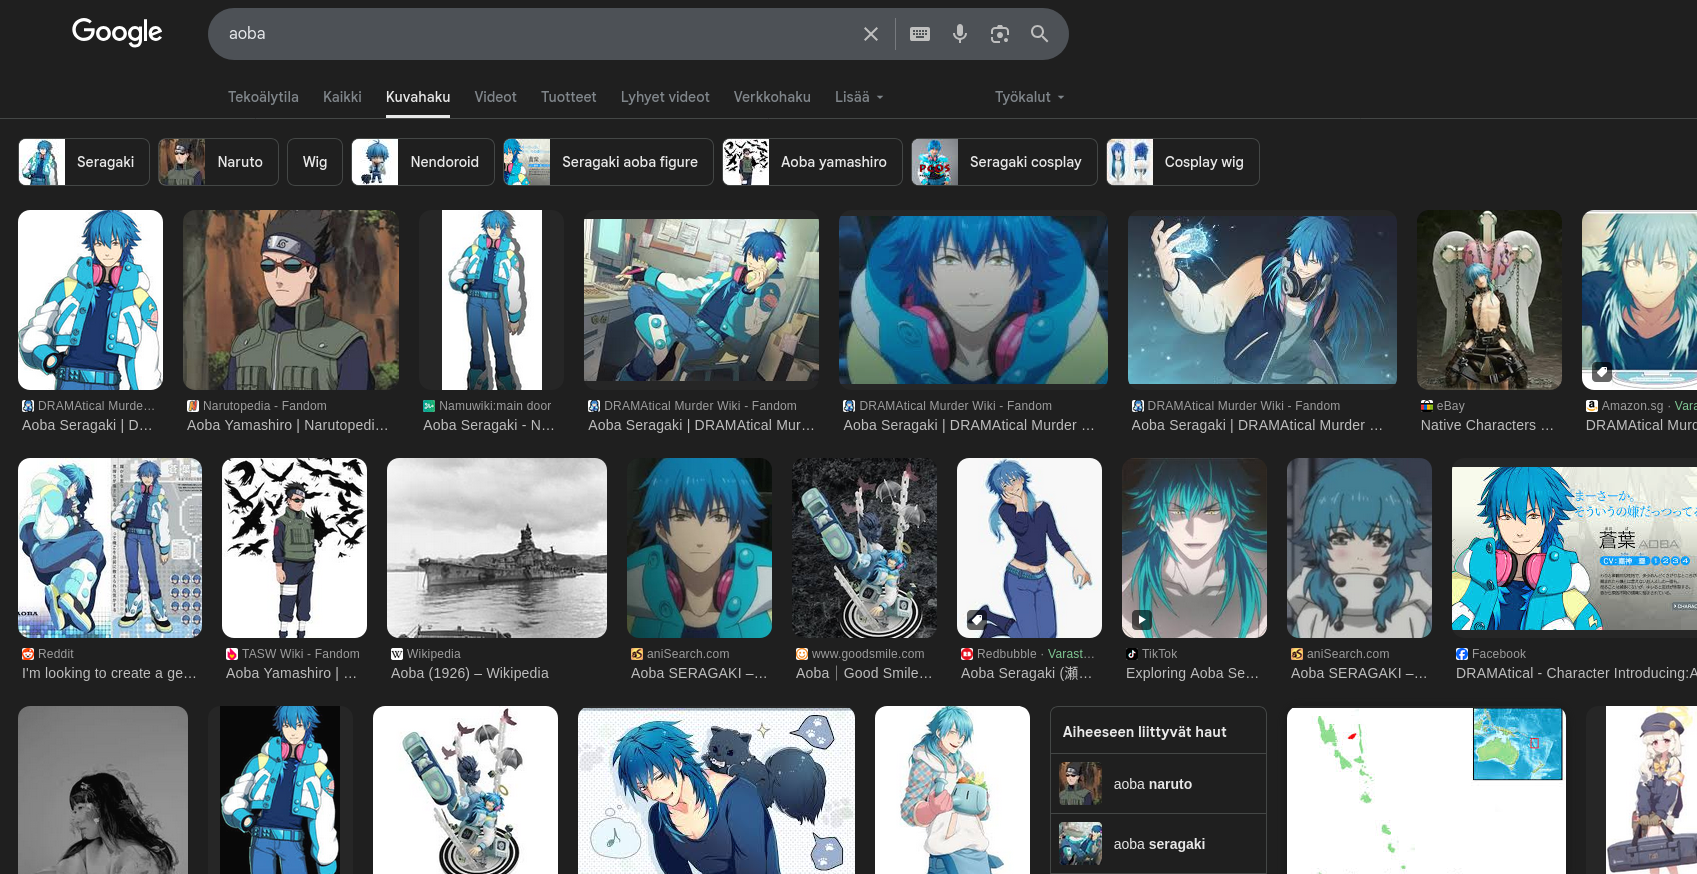1697x874 pixels.
Task: Click the Facebook favicon next to Facebook source
Action: [1462, 654]
